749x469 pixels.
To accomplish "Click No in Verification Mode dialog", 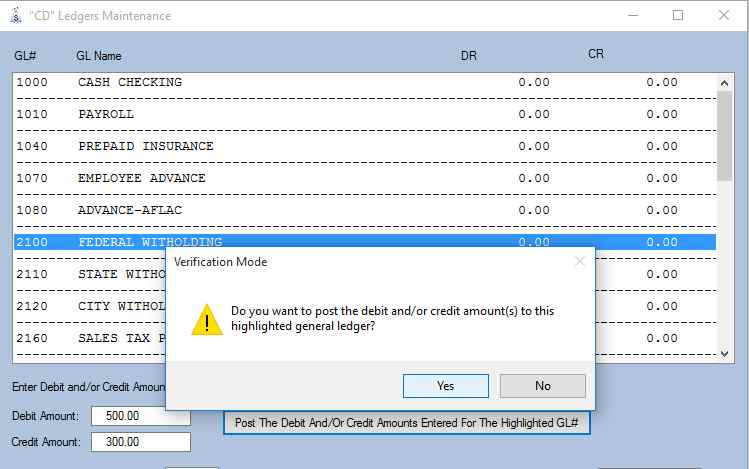I will [543, 386].
